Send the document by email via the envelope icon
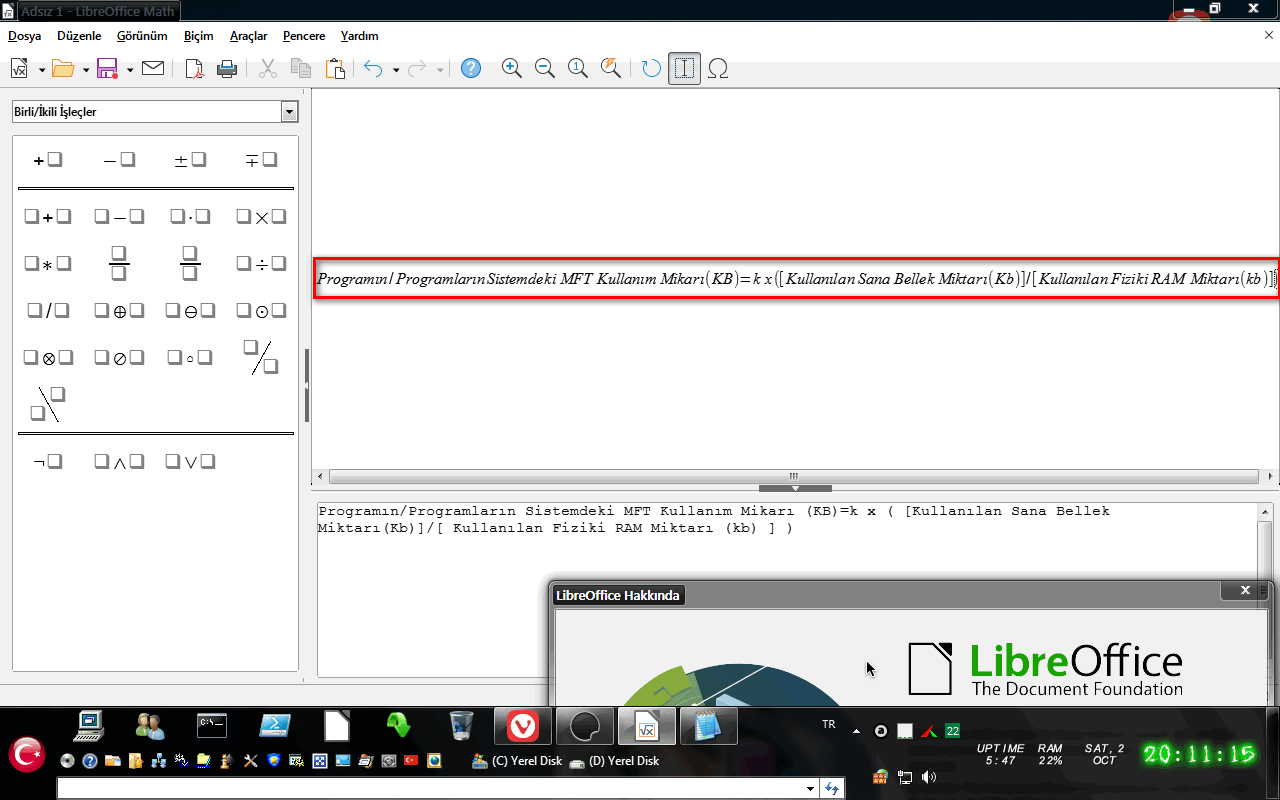 153,68
